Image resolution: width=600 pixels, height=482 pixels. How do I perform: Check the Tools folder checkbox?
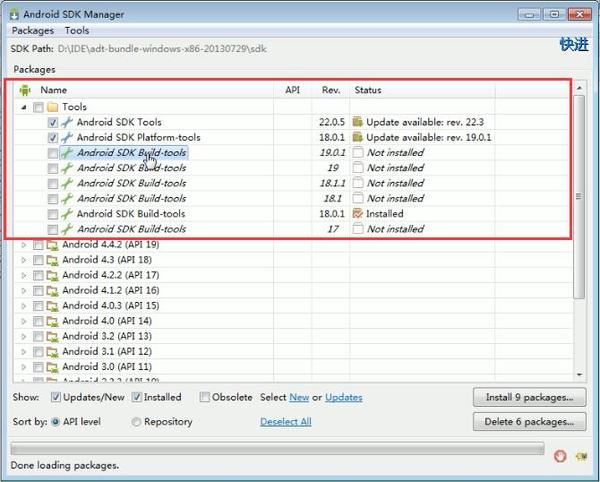click(38, 107)
